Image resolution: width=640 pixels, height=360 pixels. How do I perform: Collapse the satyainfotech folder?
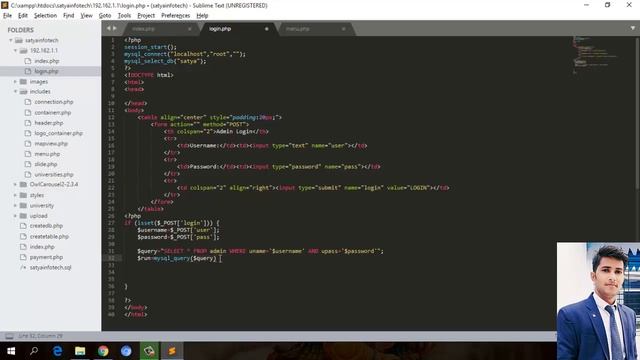tap(11, 40)
